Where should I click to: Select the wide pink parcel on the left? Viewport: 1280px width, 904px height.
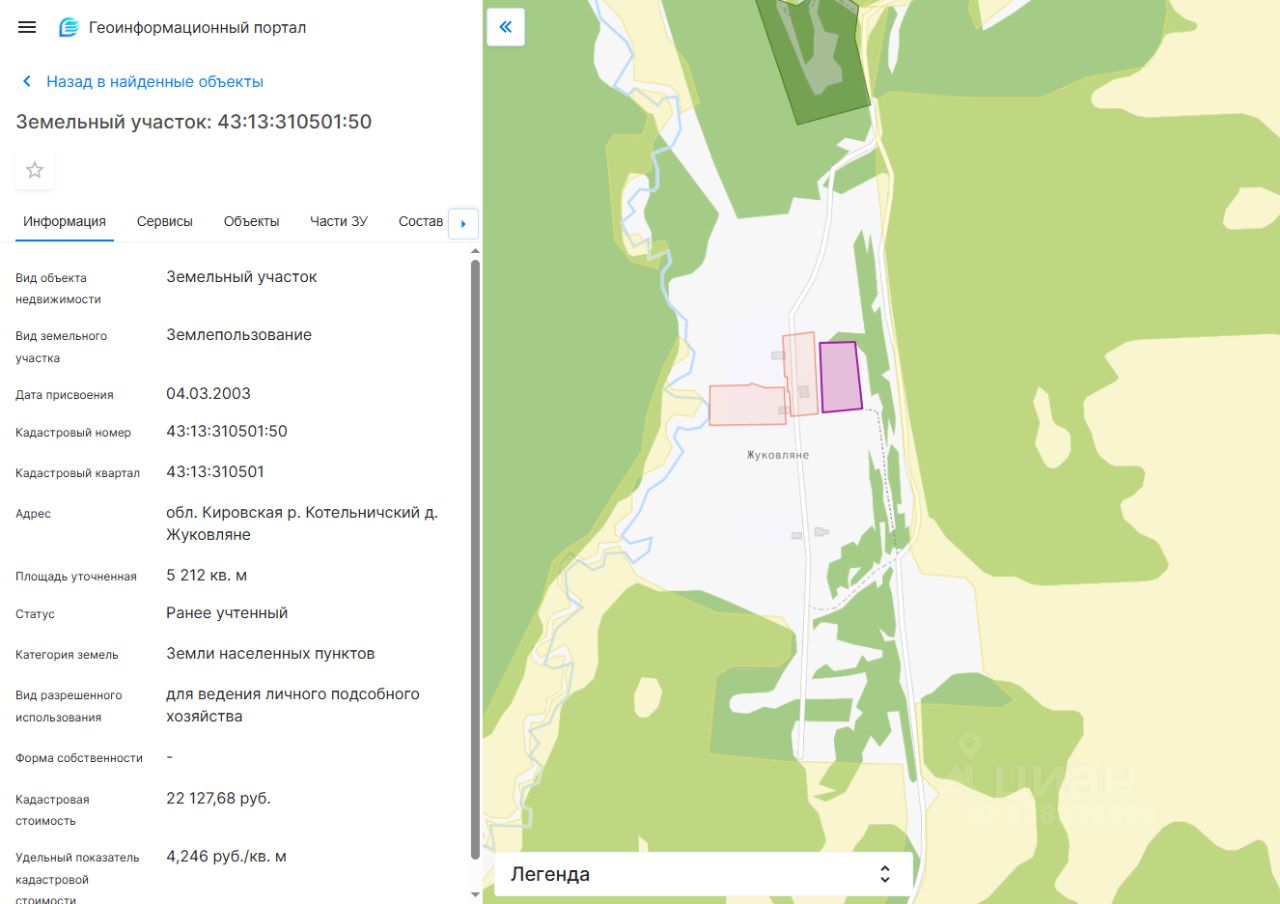tap(747, 404)
